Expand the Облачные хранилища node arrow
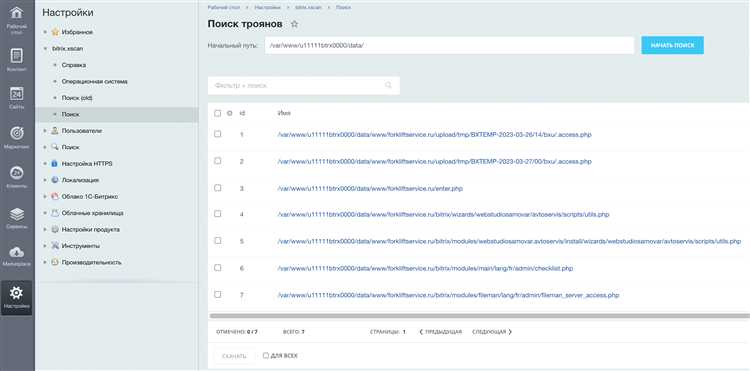This screenshot has width=750, height=371. 45,213
